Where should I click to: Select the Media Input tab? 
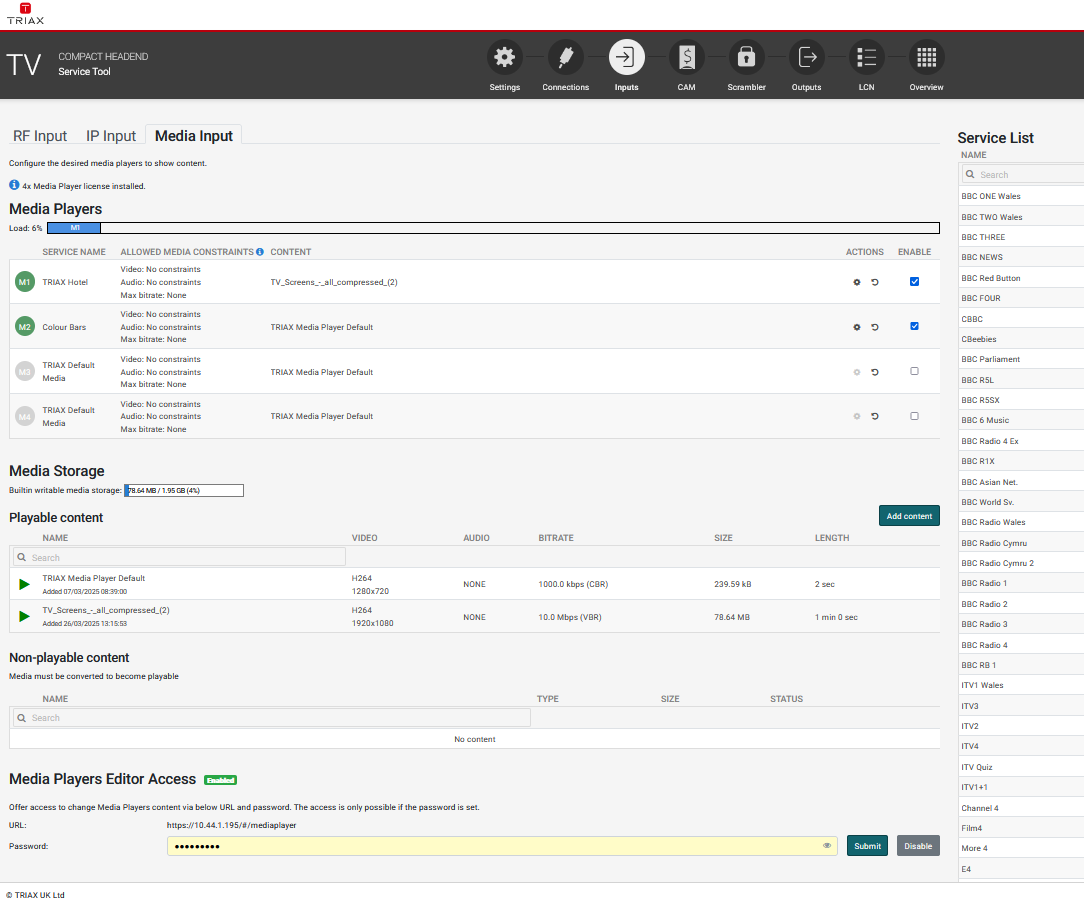(x=194, y=136)
